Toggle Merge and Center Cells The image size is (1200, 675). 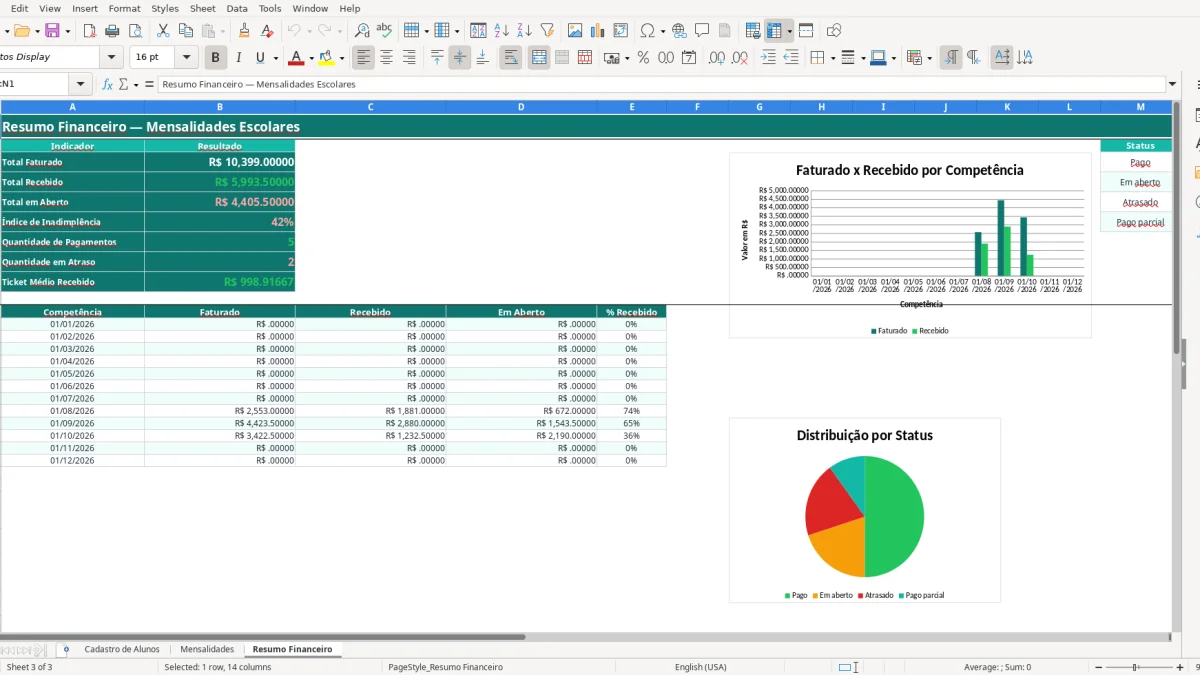point(539,58)
